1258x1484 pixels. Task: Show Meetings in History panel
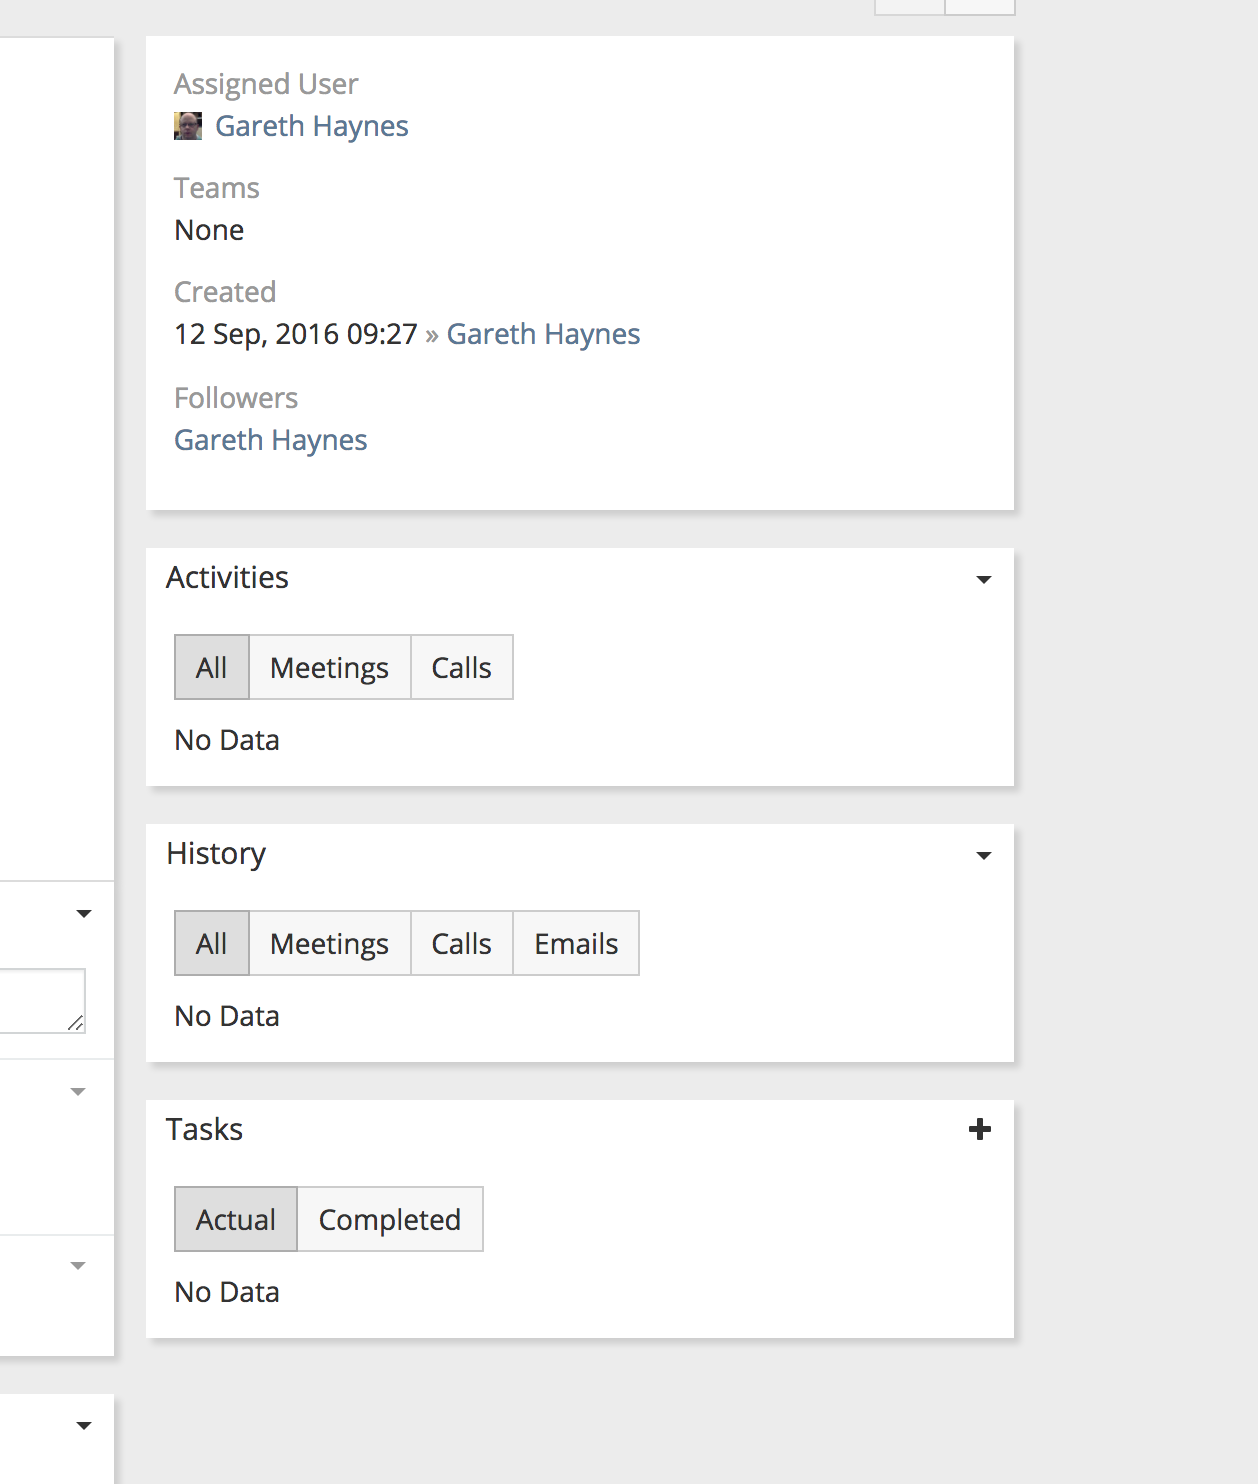click(329, 943)
